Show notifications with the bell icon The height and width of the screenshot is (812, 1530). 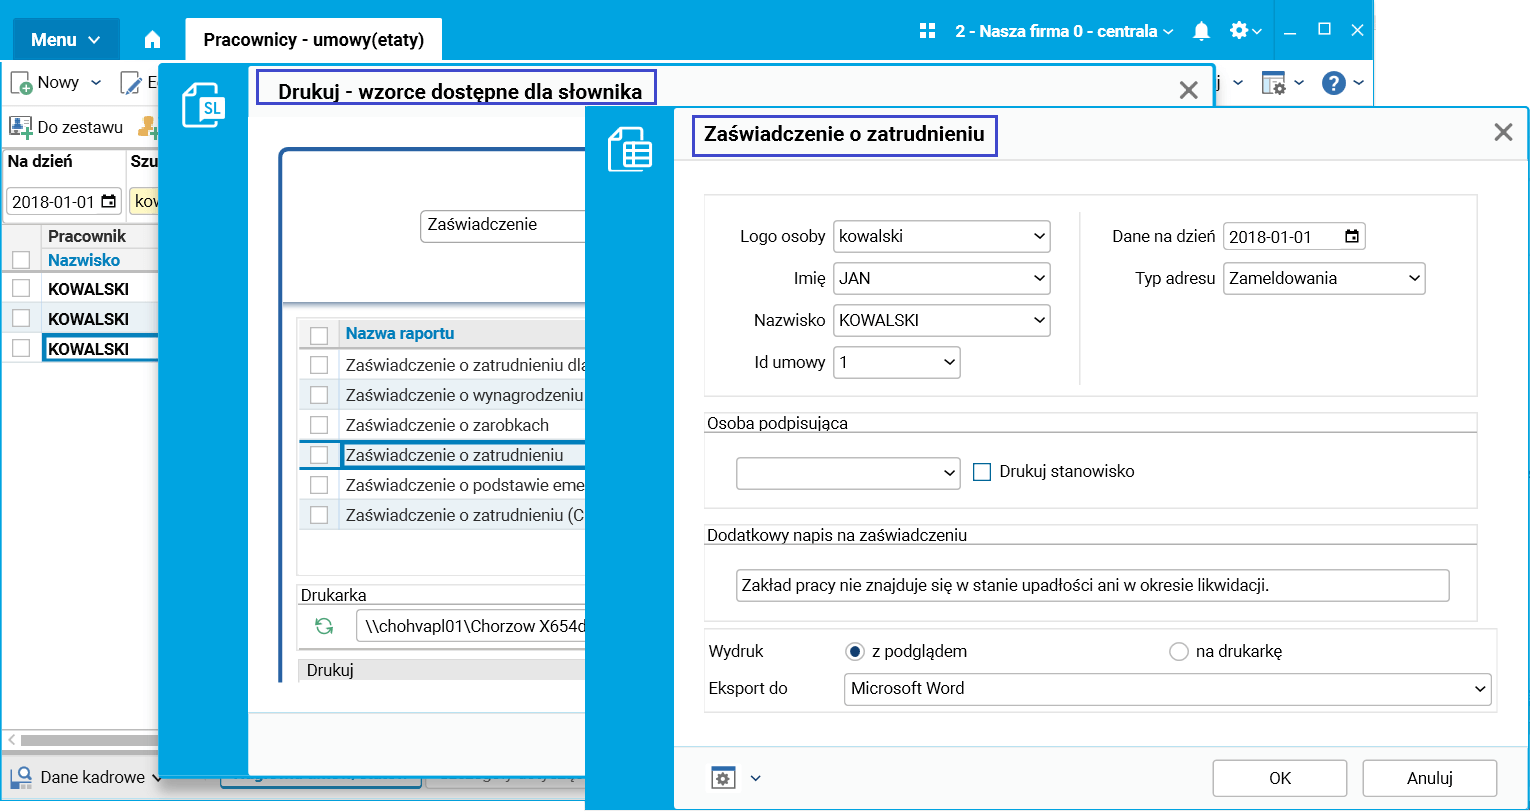pyautogui.click(x=1202, y=31)
